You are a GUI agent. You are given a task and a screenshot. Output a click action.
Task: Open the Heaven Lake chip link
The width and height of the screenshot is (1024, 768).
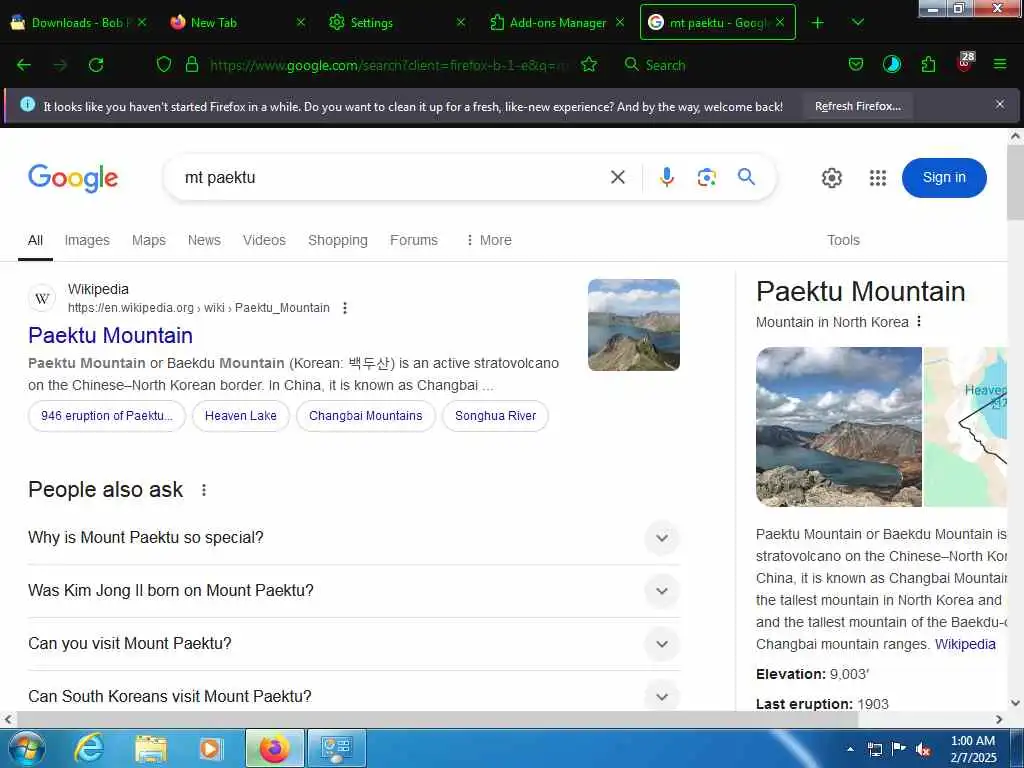241,416
